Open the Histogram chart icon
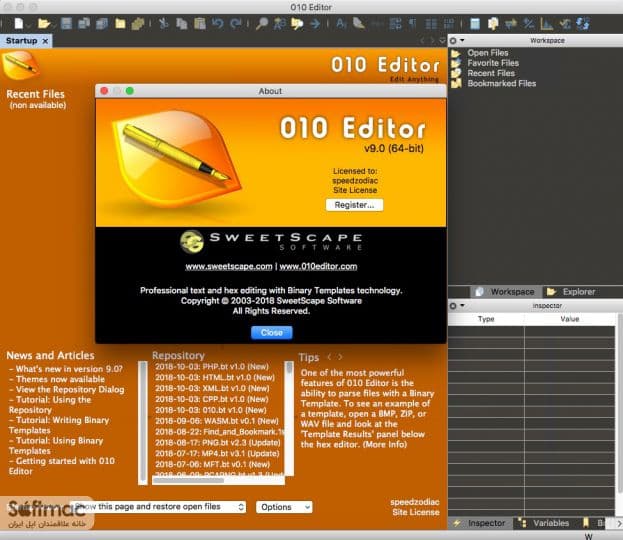The image size is (623, 540). 547,23
